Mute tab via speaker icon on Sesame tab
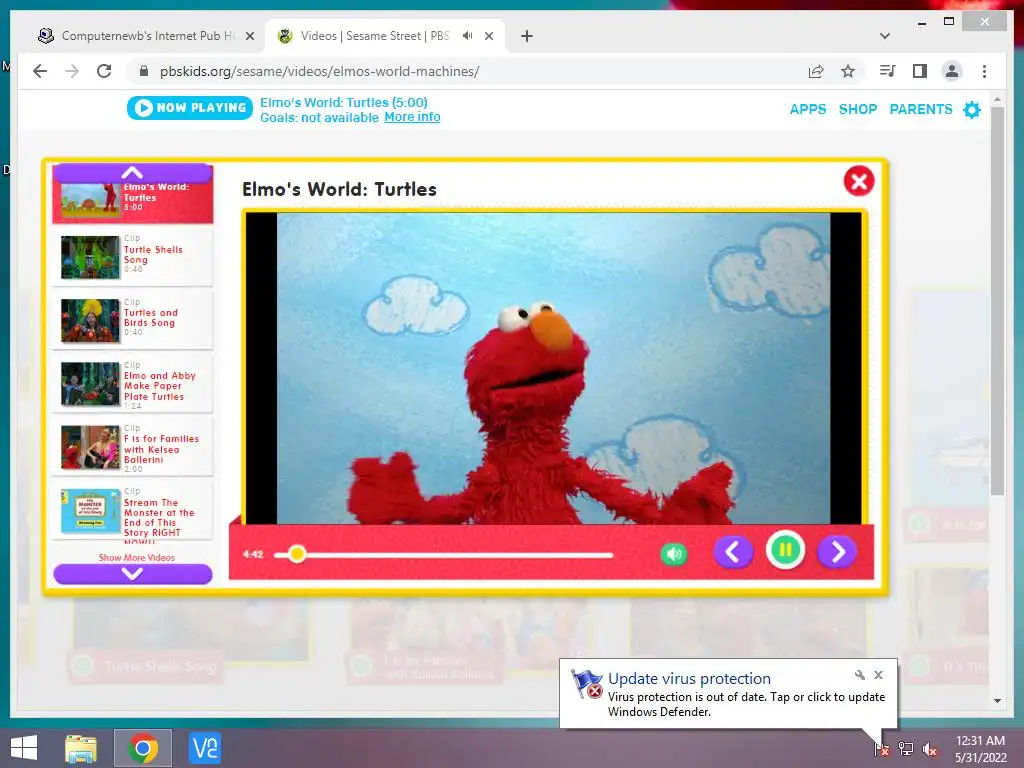The height and width of the screenshot is (768, 1024). [x=468, y=36]
